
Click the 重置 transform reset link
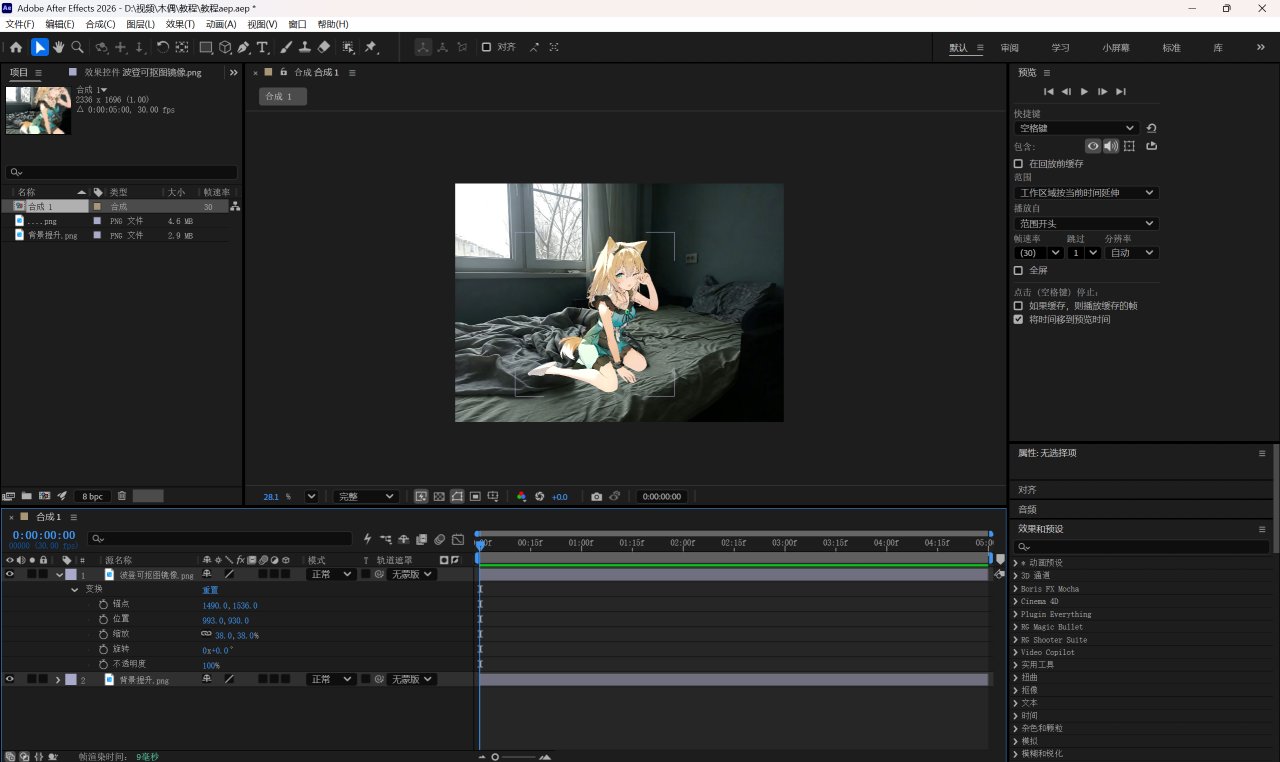tap(210, 590)
